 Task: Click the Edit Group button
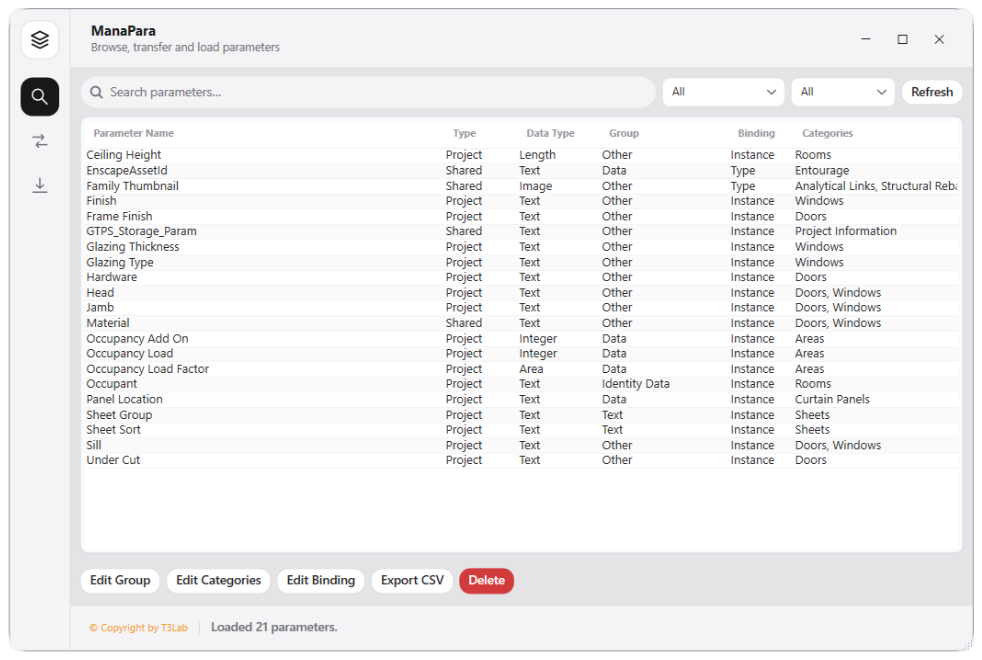pos(120,580)
